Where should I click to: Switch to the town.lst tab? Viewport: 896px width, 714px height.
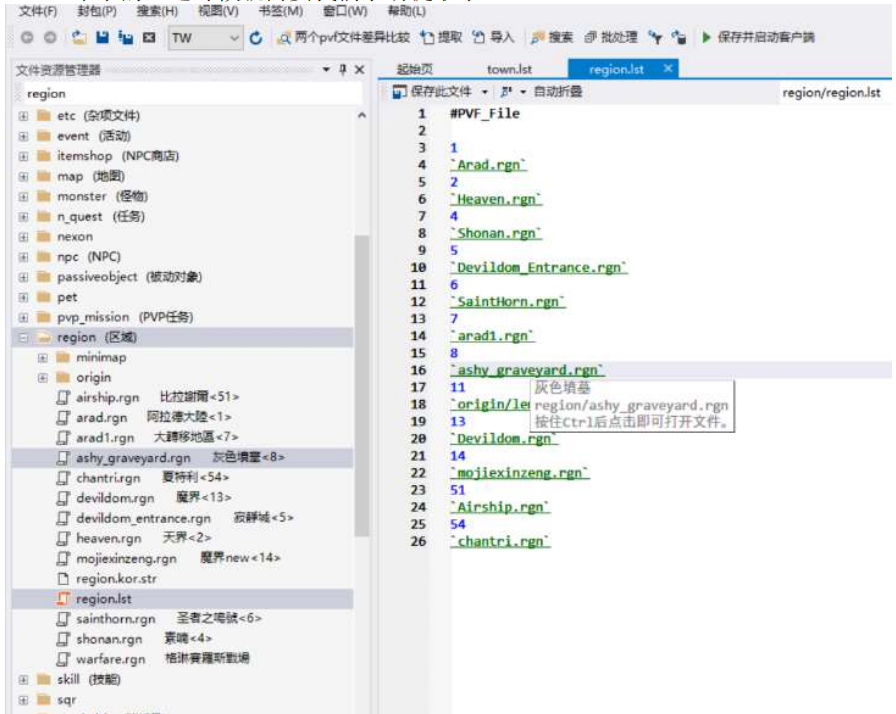tap(509, 69)
